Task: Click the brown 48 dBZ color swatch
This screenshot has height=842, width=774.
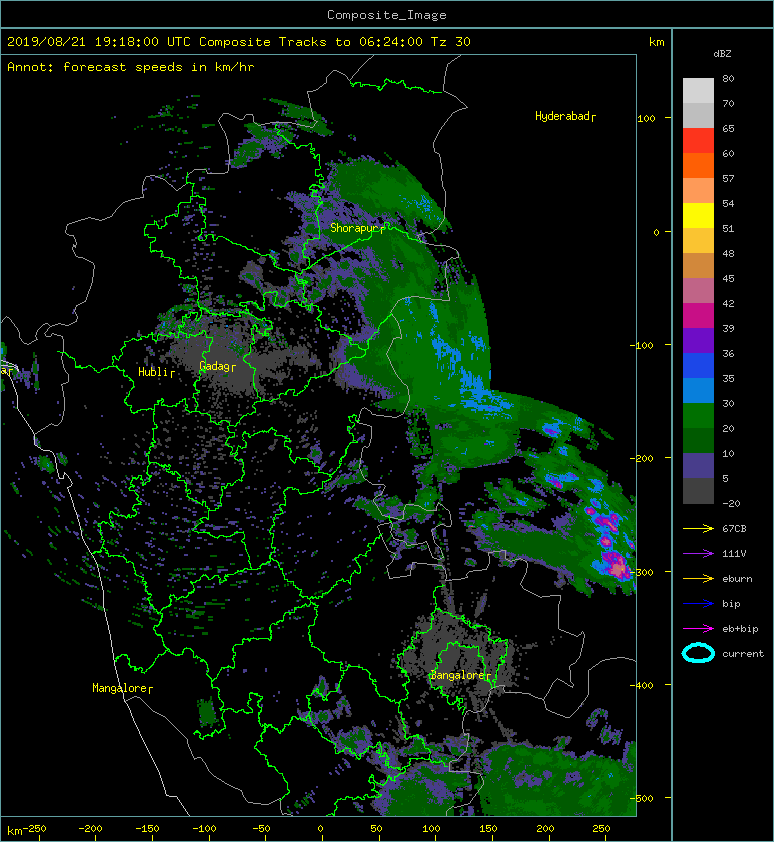Action: click(x=698, y=265)
